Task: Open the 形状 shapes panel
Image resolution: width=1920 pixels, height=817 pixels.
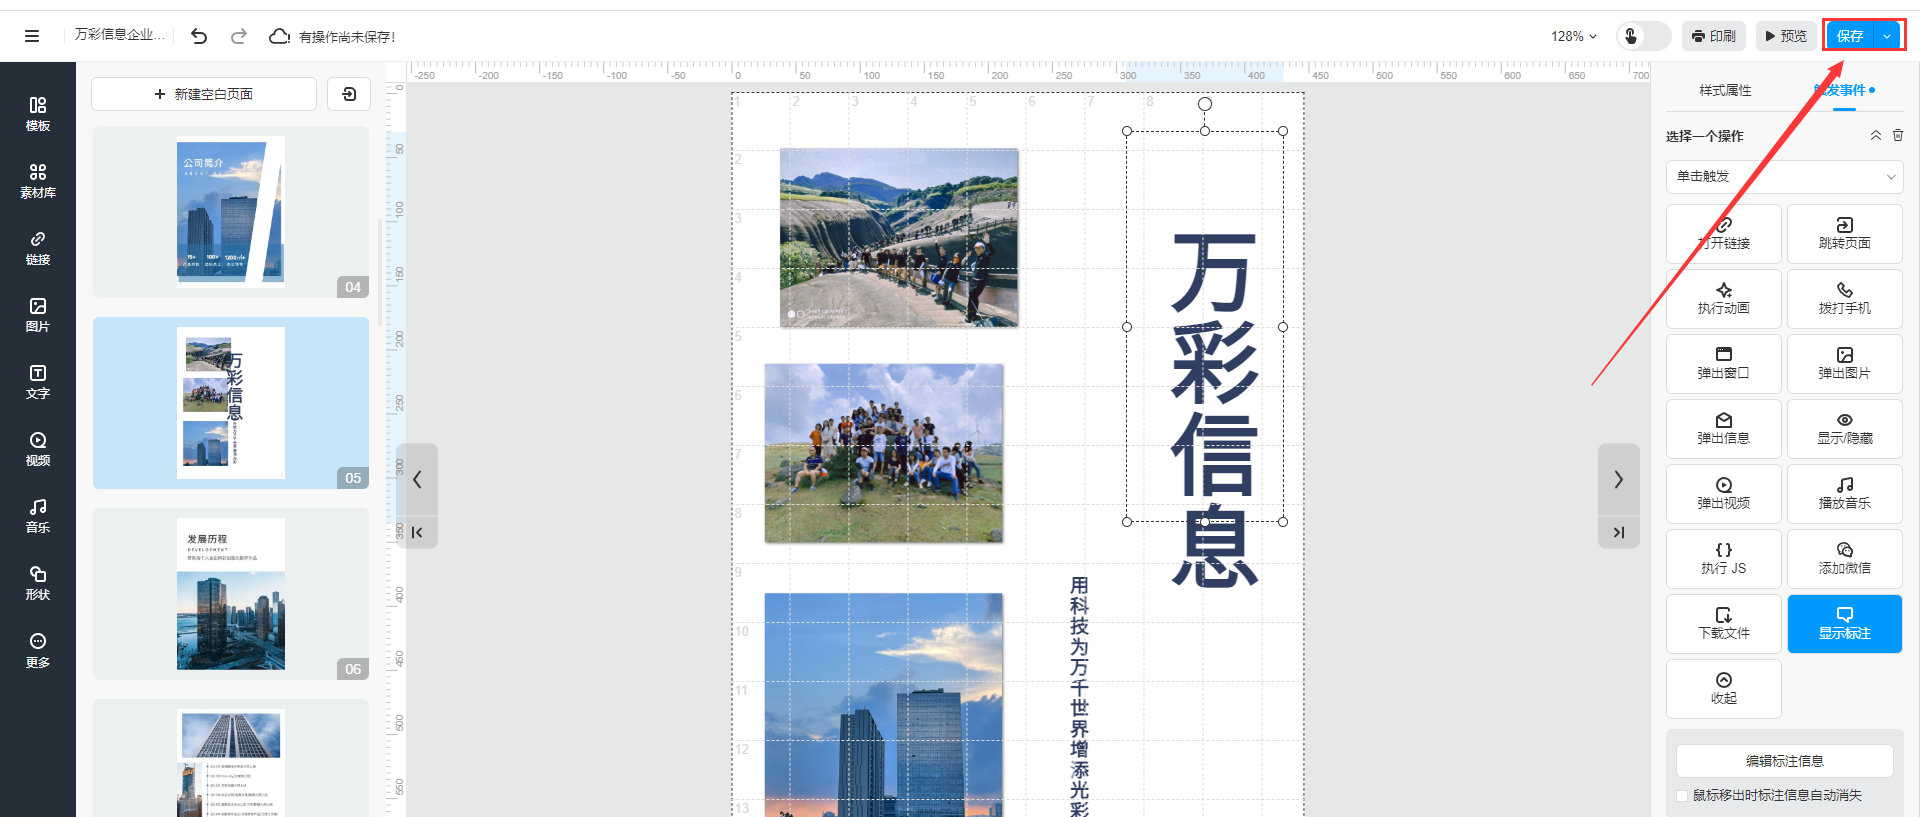Action: 37,583
